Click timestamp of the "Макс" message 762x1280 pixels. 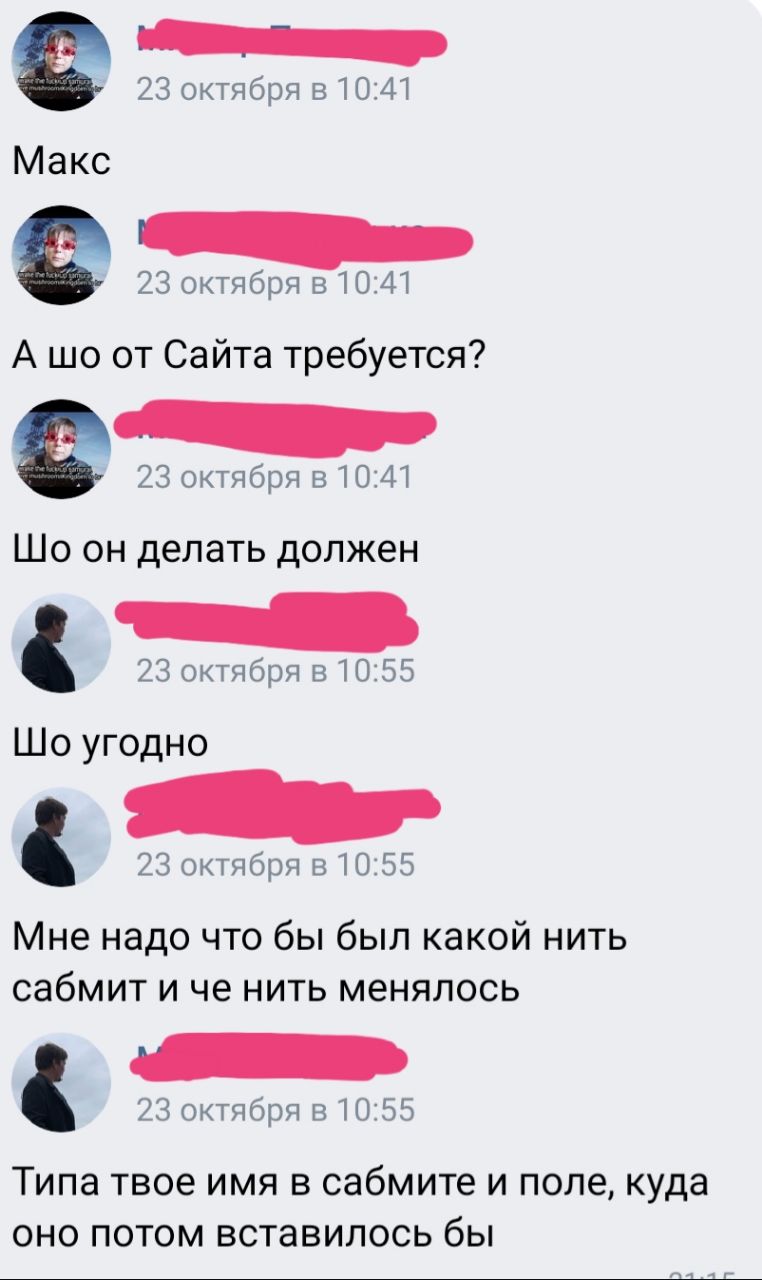coord(273,90)
